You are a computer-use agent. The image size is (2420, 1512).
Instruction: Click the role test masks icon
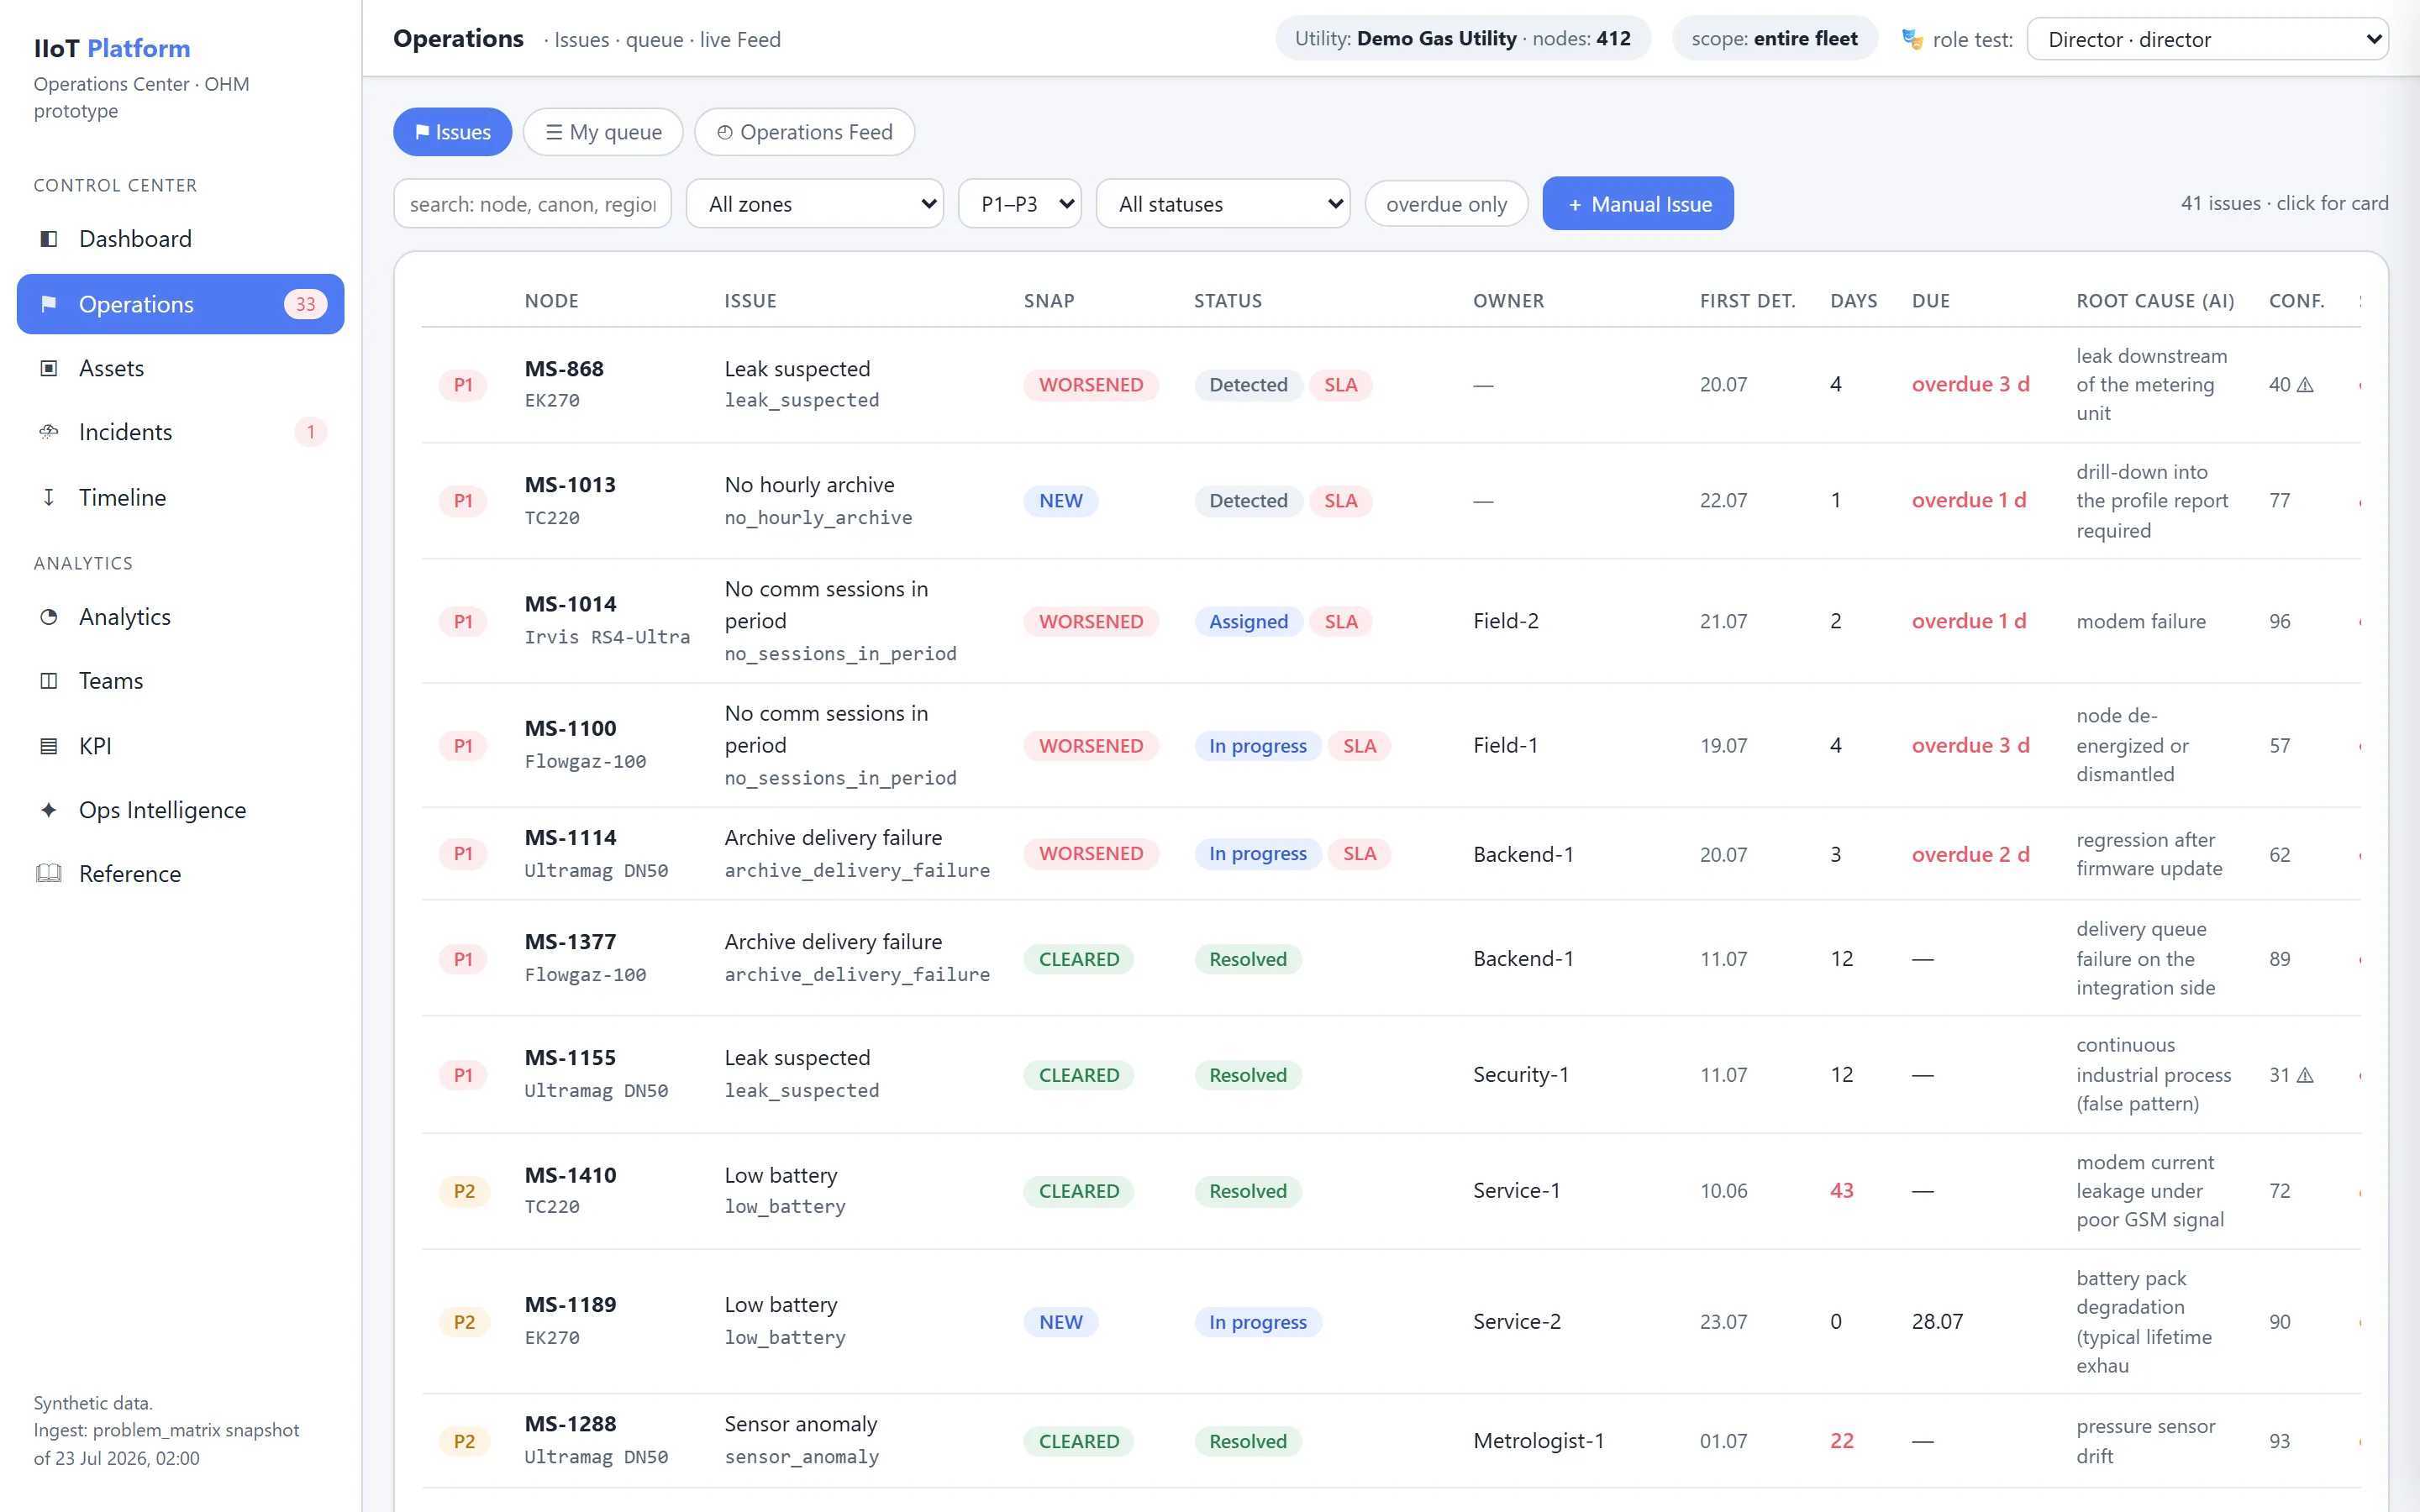click(x=1912, y=39)
